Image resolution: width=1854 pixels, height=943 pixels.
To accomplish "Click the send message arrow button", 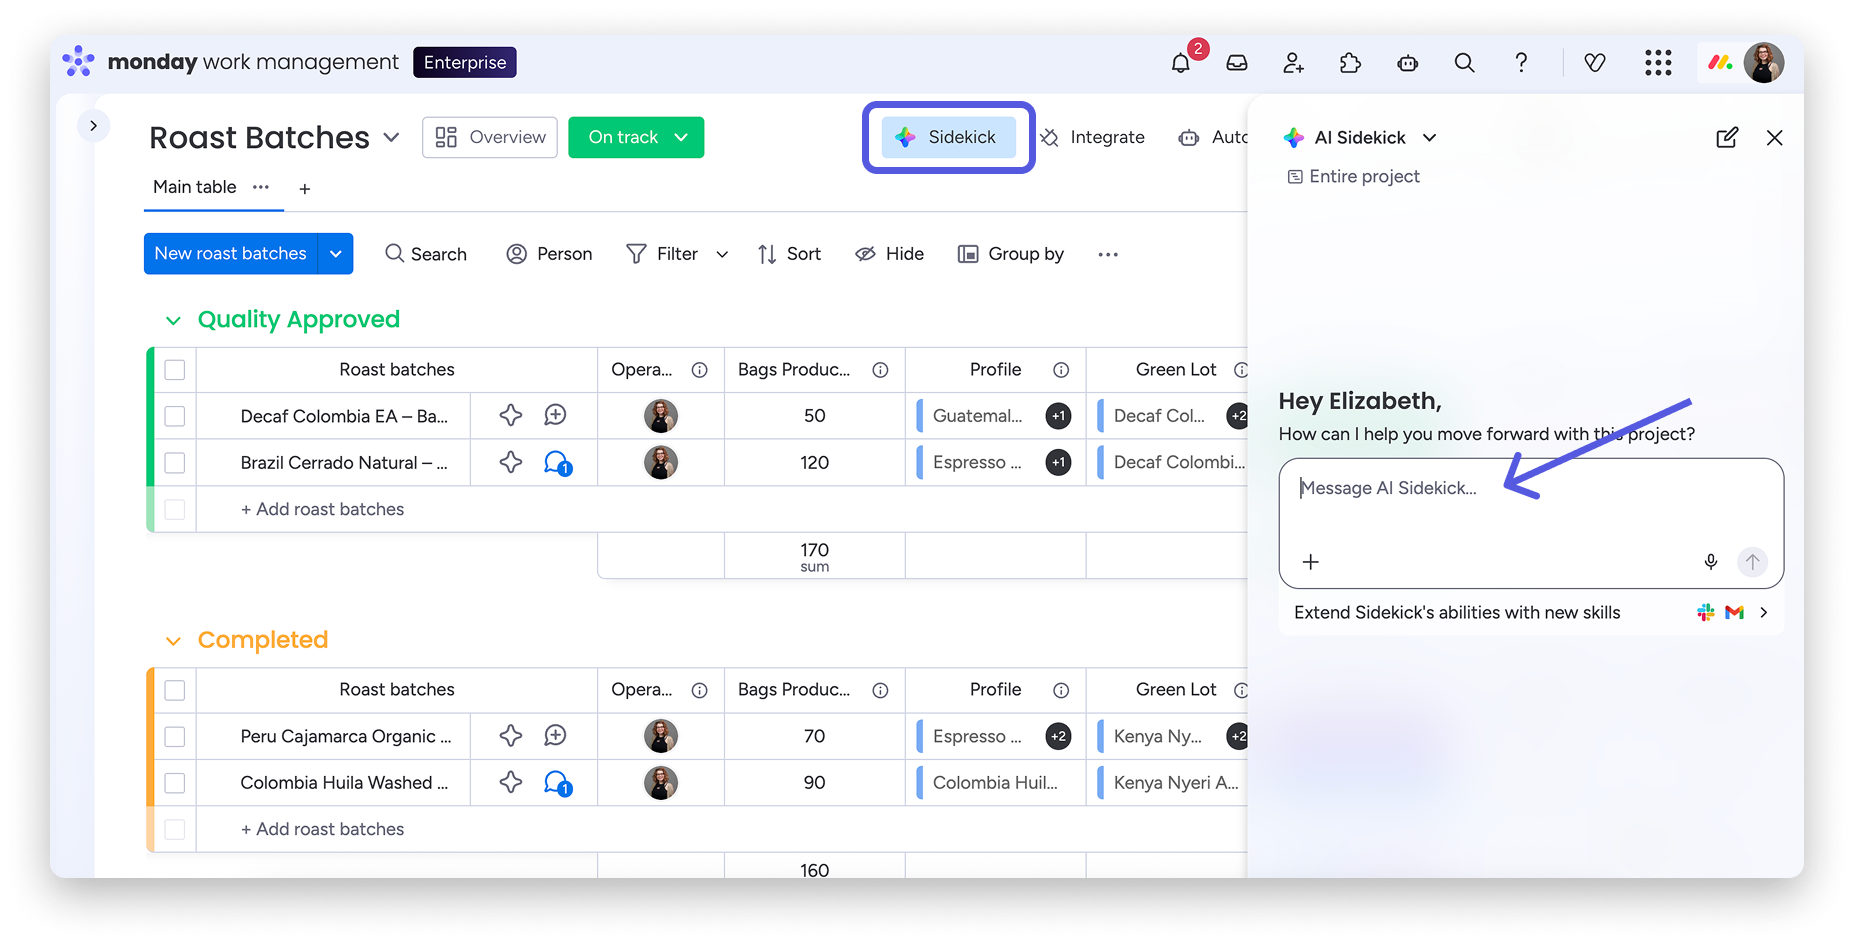I will coord(1752,562).
